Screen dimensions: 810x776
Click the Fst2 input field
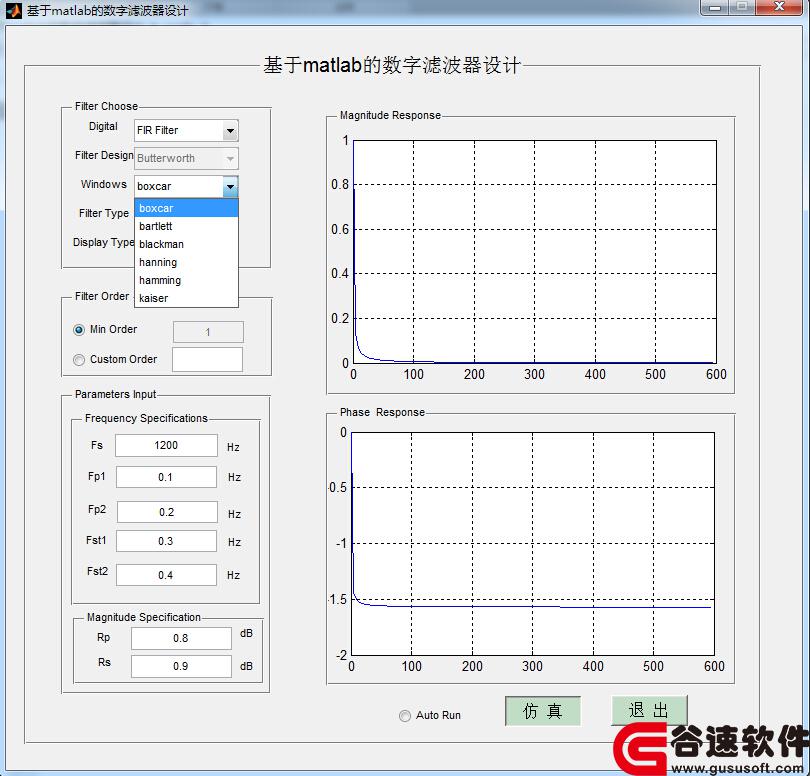[166, 575]
